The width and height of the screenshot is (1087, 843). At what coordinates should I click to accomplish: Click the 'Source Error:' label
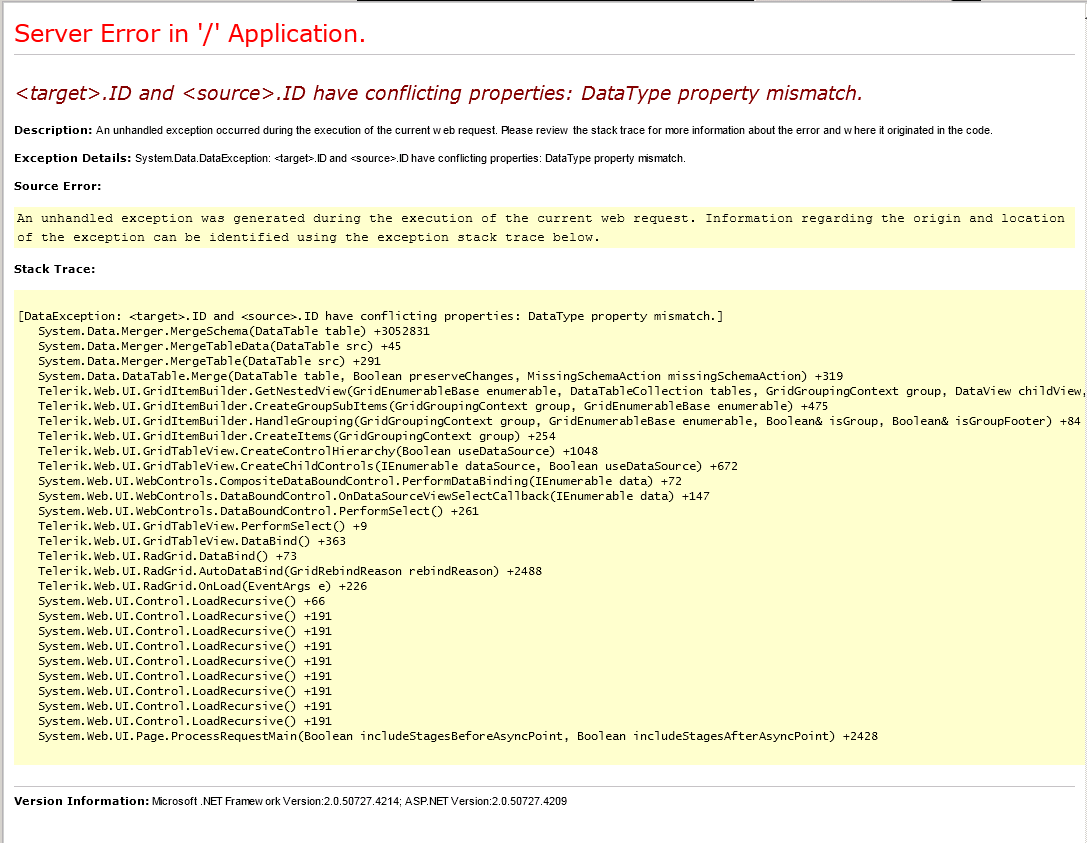58,186
